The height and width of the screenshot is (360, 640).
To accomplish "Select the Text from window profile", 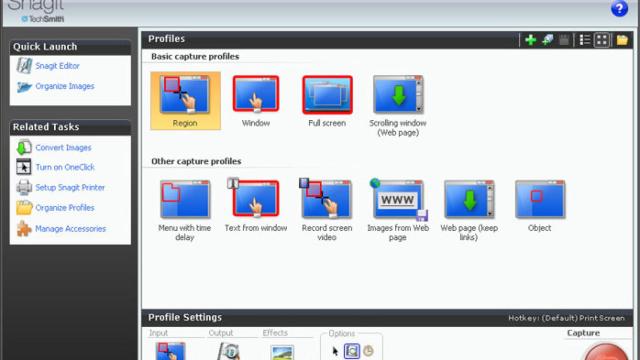I will coord(256,205).
